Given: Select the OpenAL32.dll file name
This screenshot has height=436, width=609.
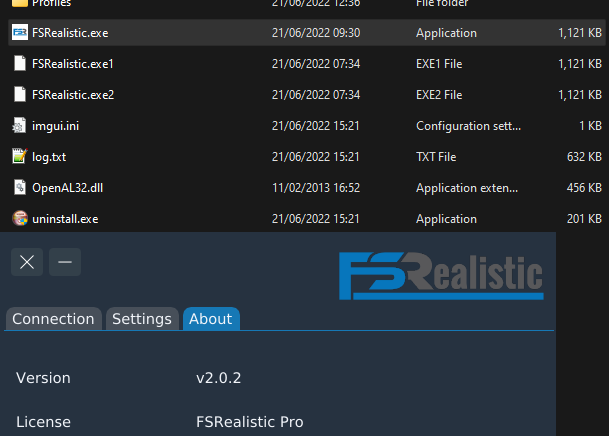Looking at the screenshot, I should click(x=68, y=188).
